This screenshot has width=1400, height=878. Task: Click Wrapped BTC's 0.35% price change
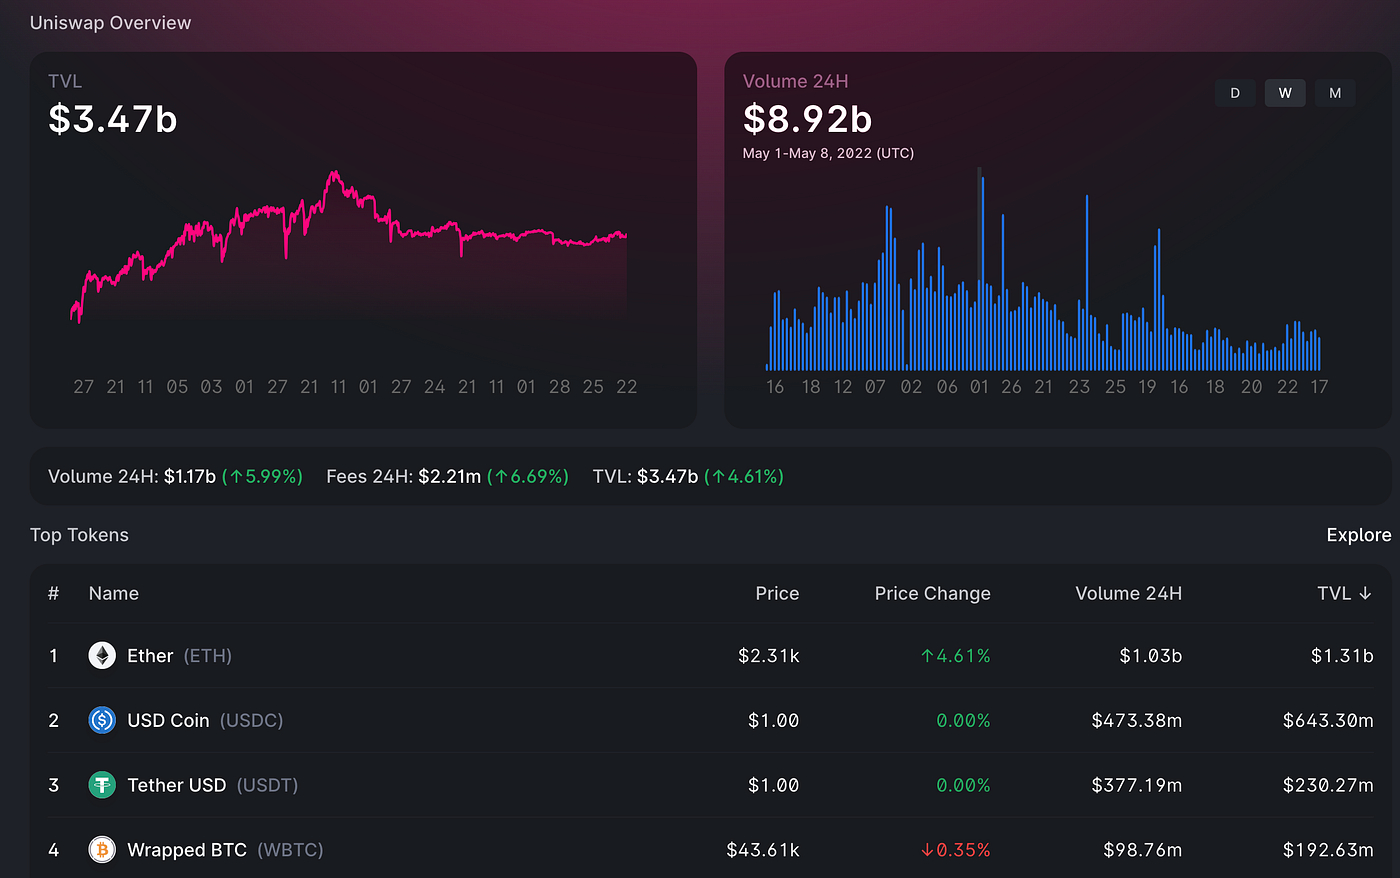coord(955,850)
